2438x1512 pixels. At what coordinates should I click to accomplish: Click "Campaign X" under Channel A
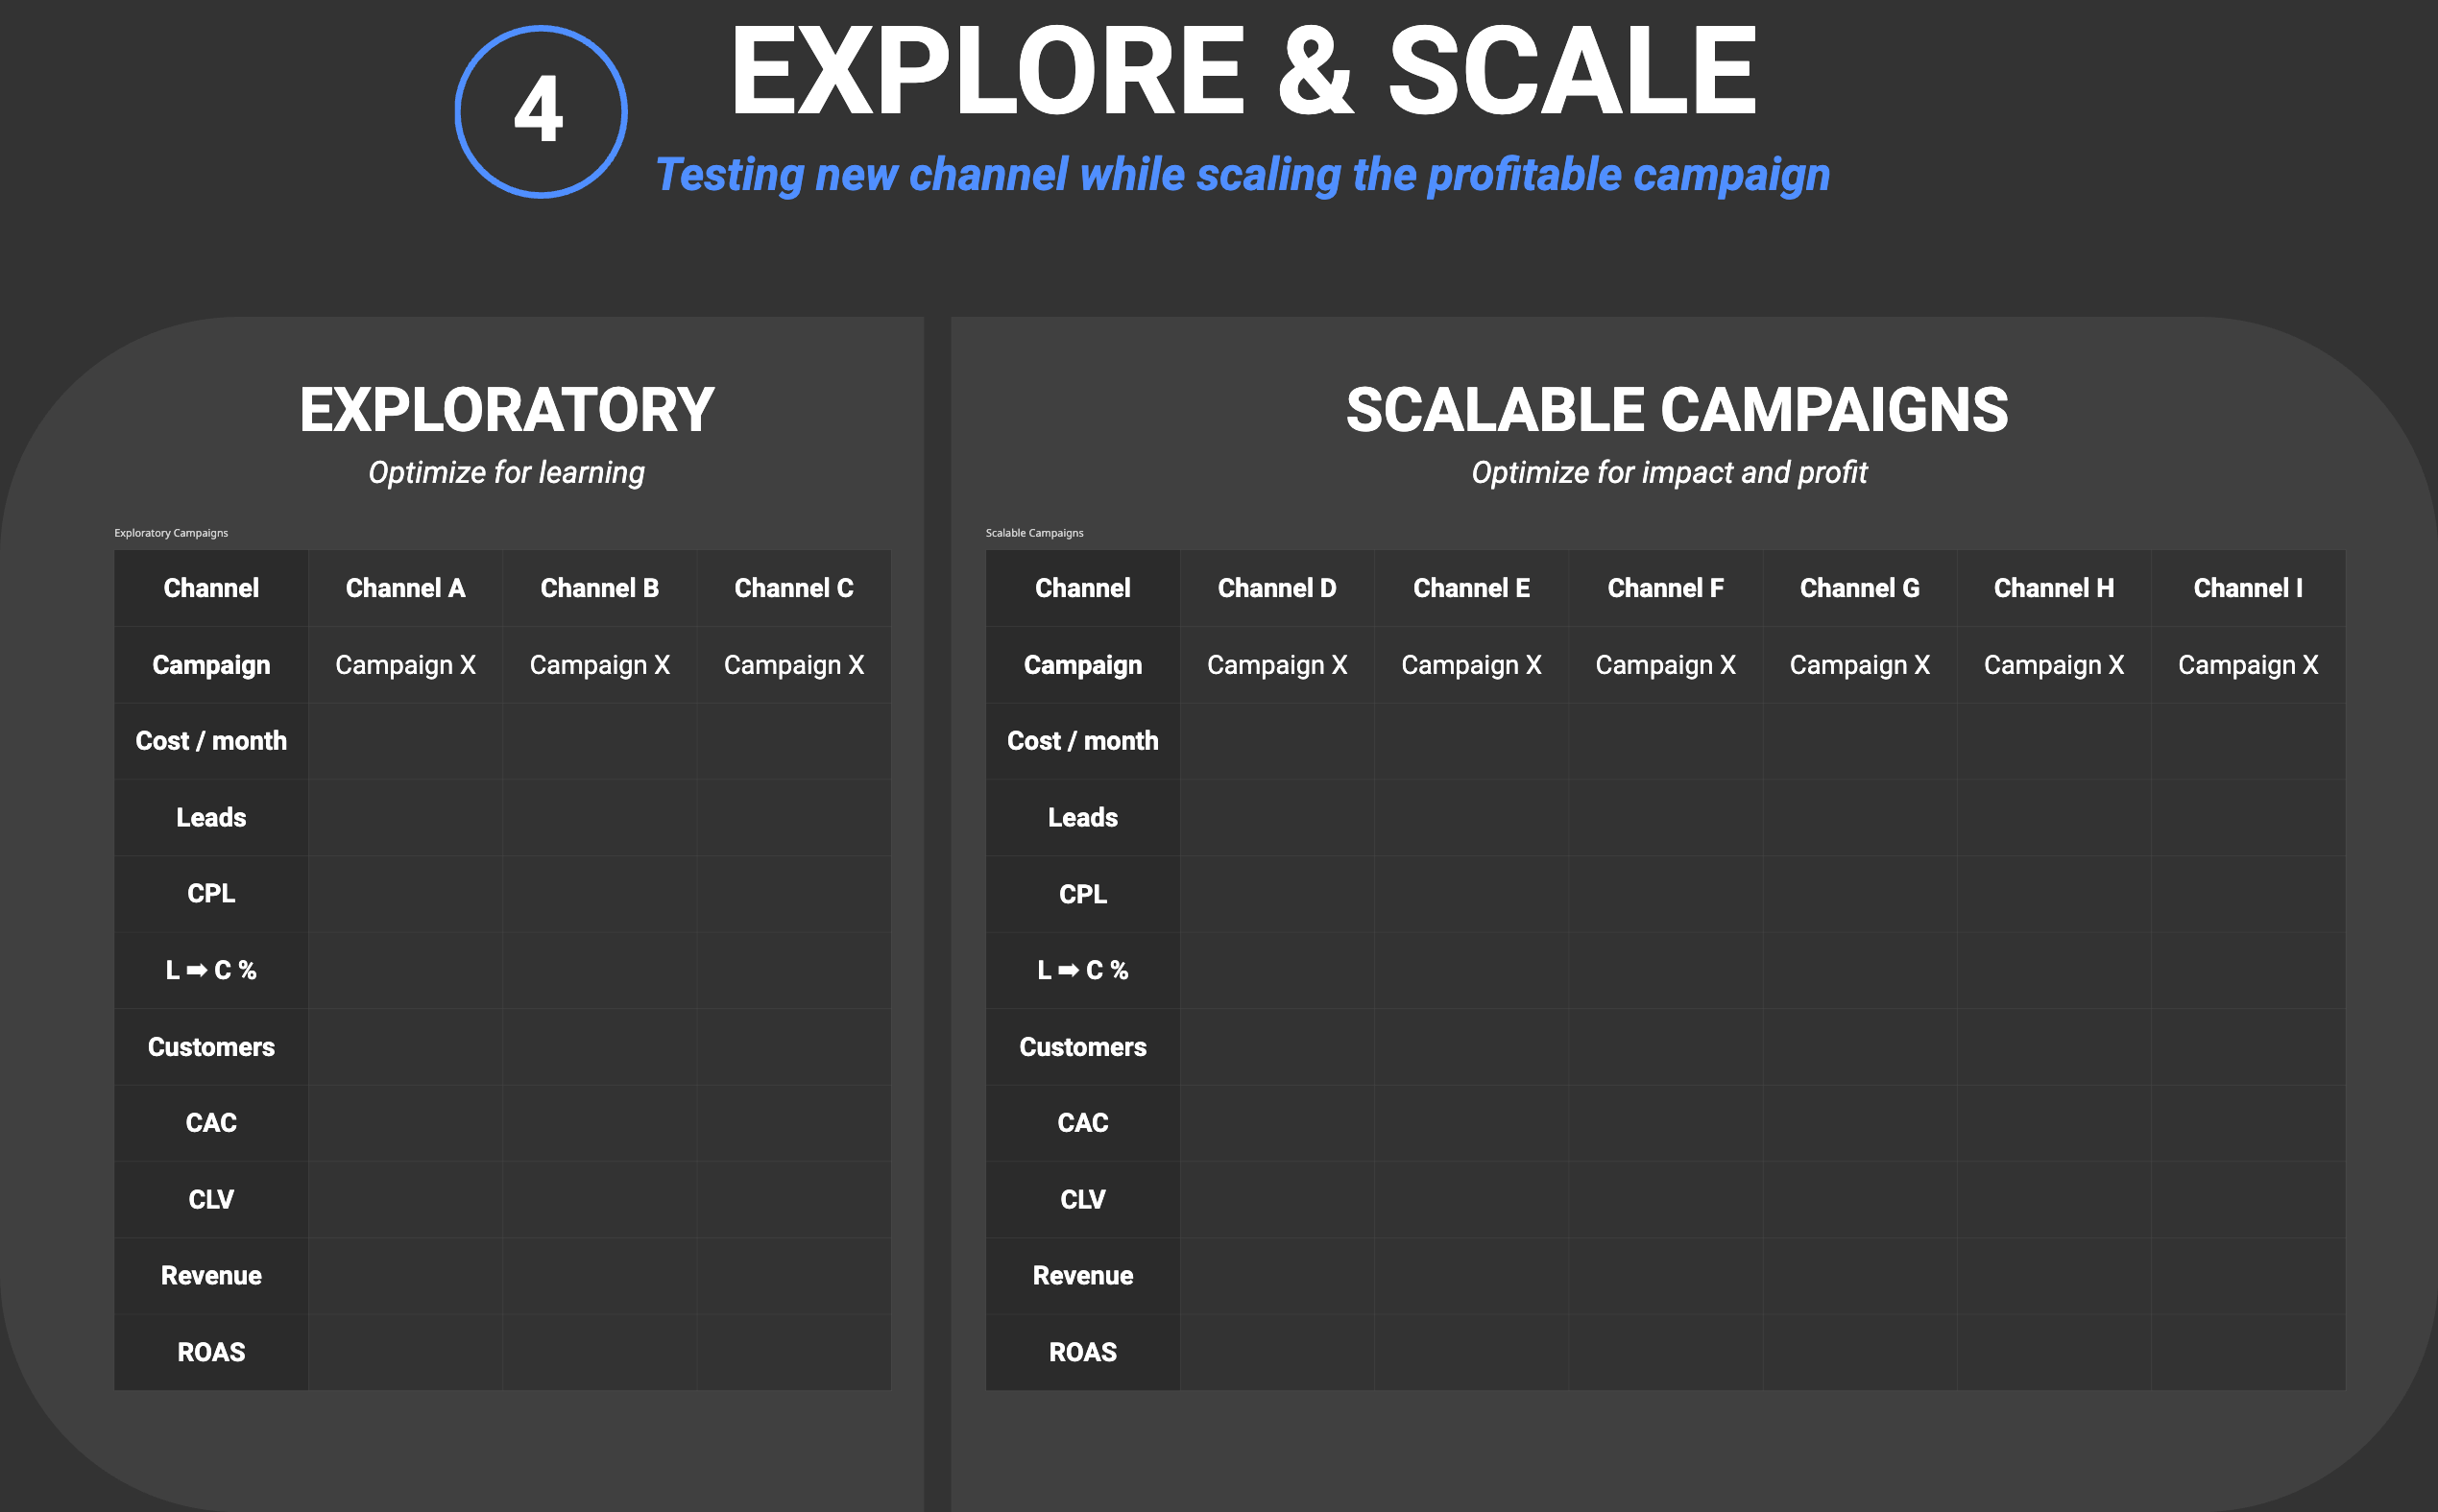[405, 665]
